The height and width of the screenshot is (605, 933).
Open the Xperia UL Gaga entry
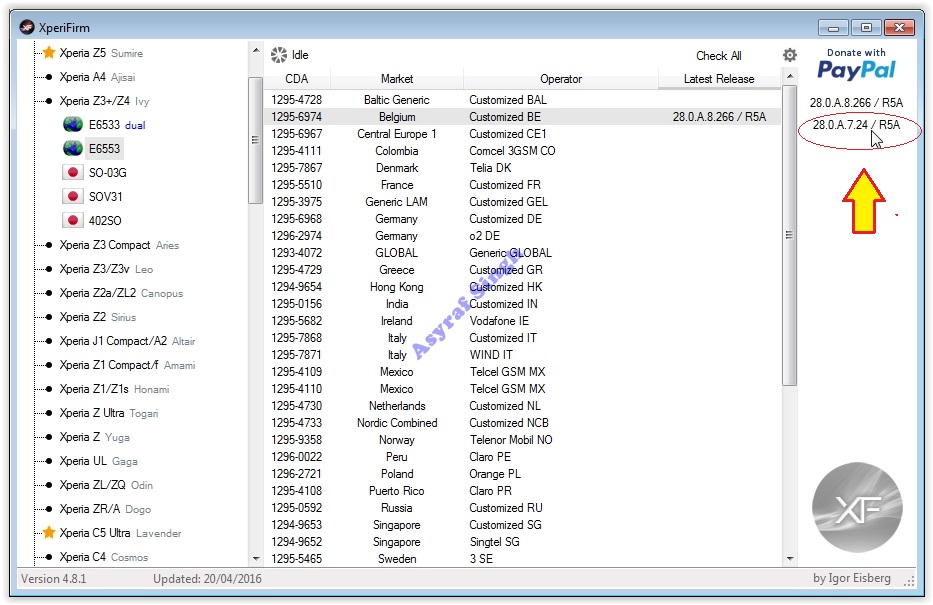pos(98,461)
